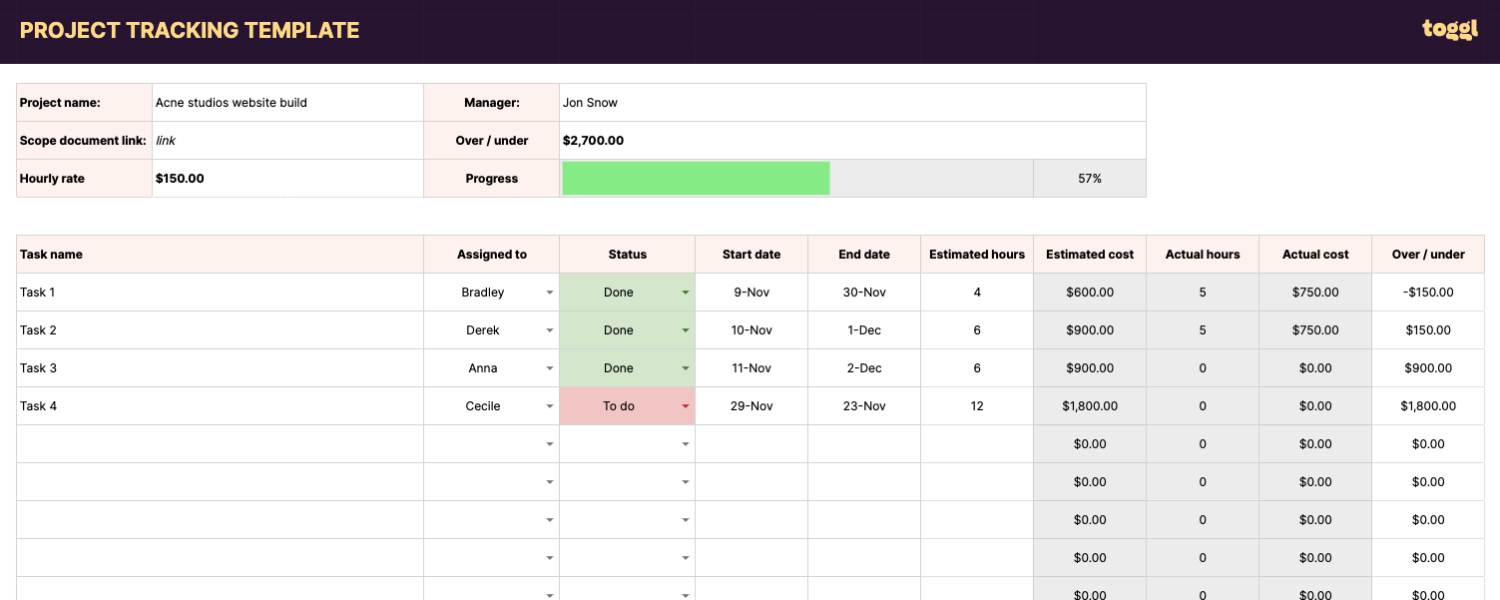Select the green progress bar
Viewport: 1500px width, 600px height.
[695, 178]
